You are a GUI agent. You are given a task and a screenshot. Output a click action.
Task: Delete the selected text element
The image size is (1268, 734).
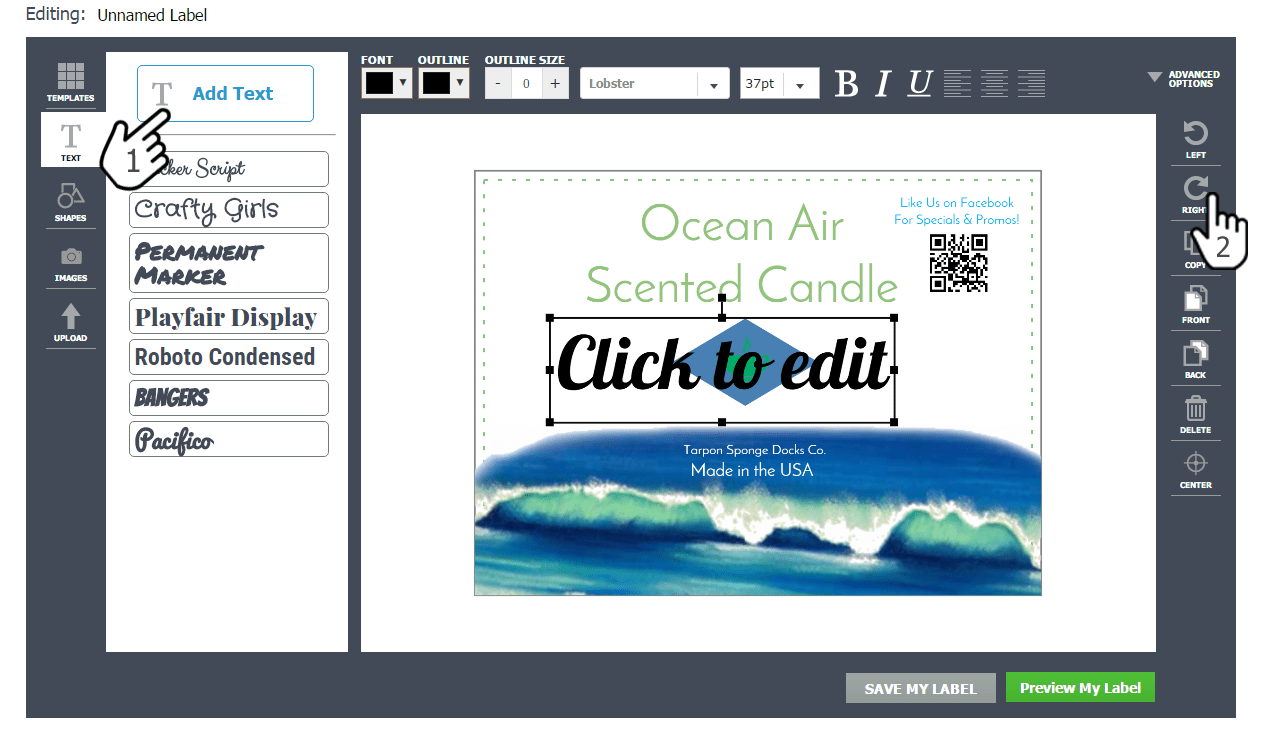1195,415
